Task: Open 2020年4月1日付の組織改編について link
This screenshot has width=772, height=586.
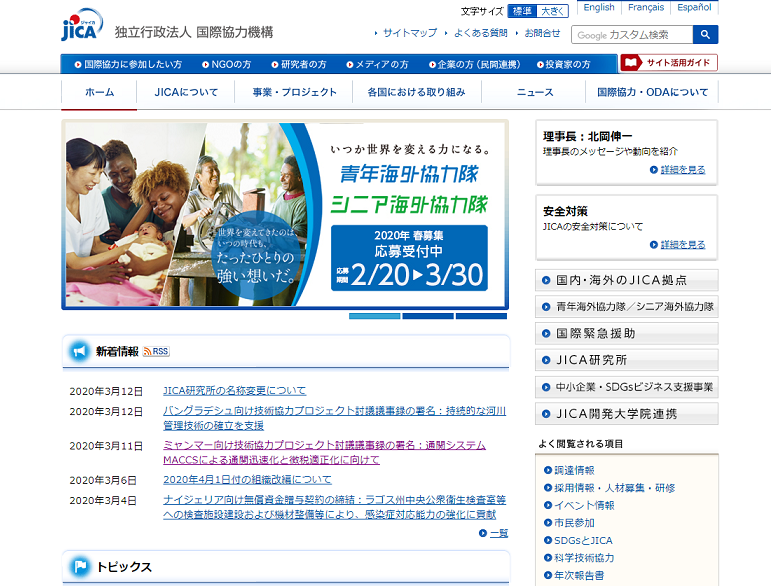Action: click(x=247, y=480)
